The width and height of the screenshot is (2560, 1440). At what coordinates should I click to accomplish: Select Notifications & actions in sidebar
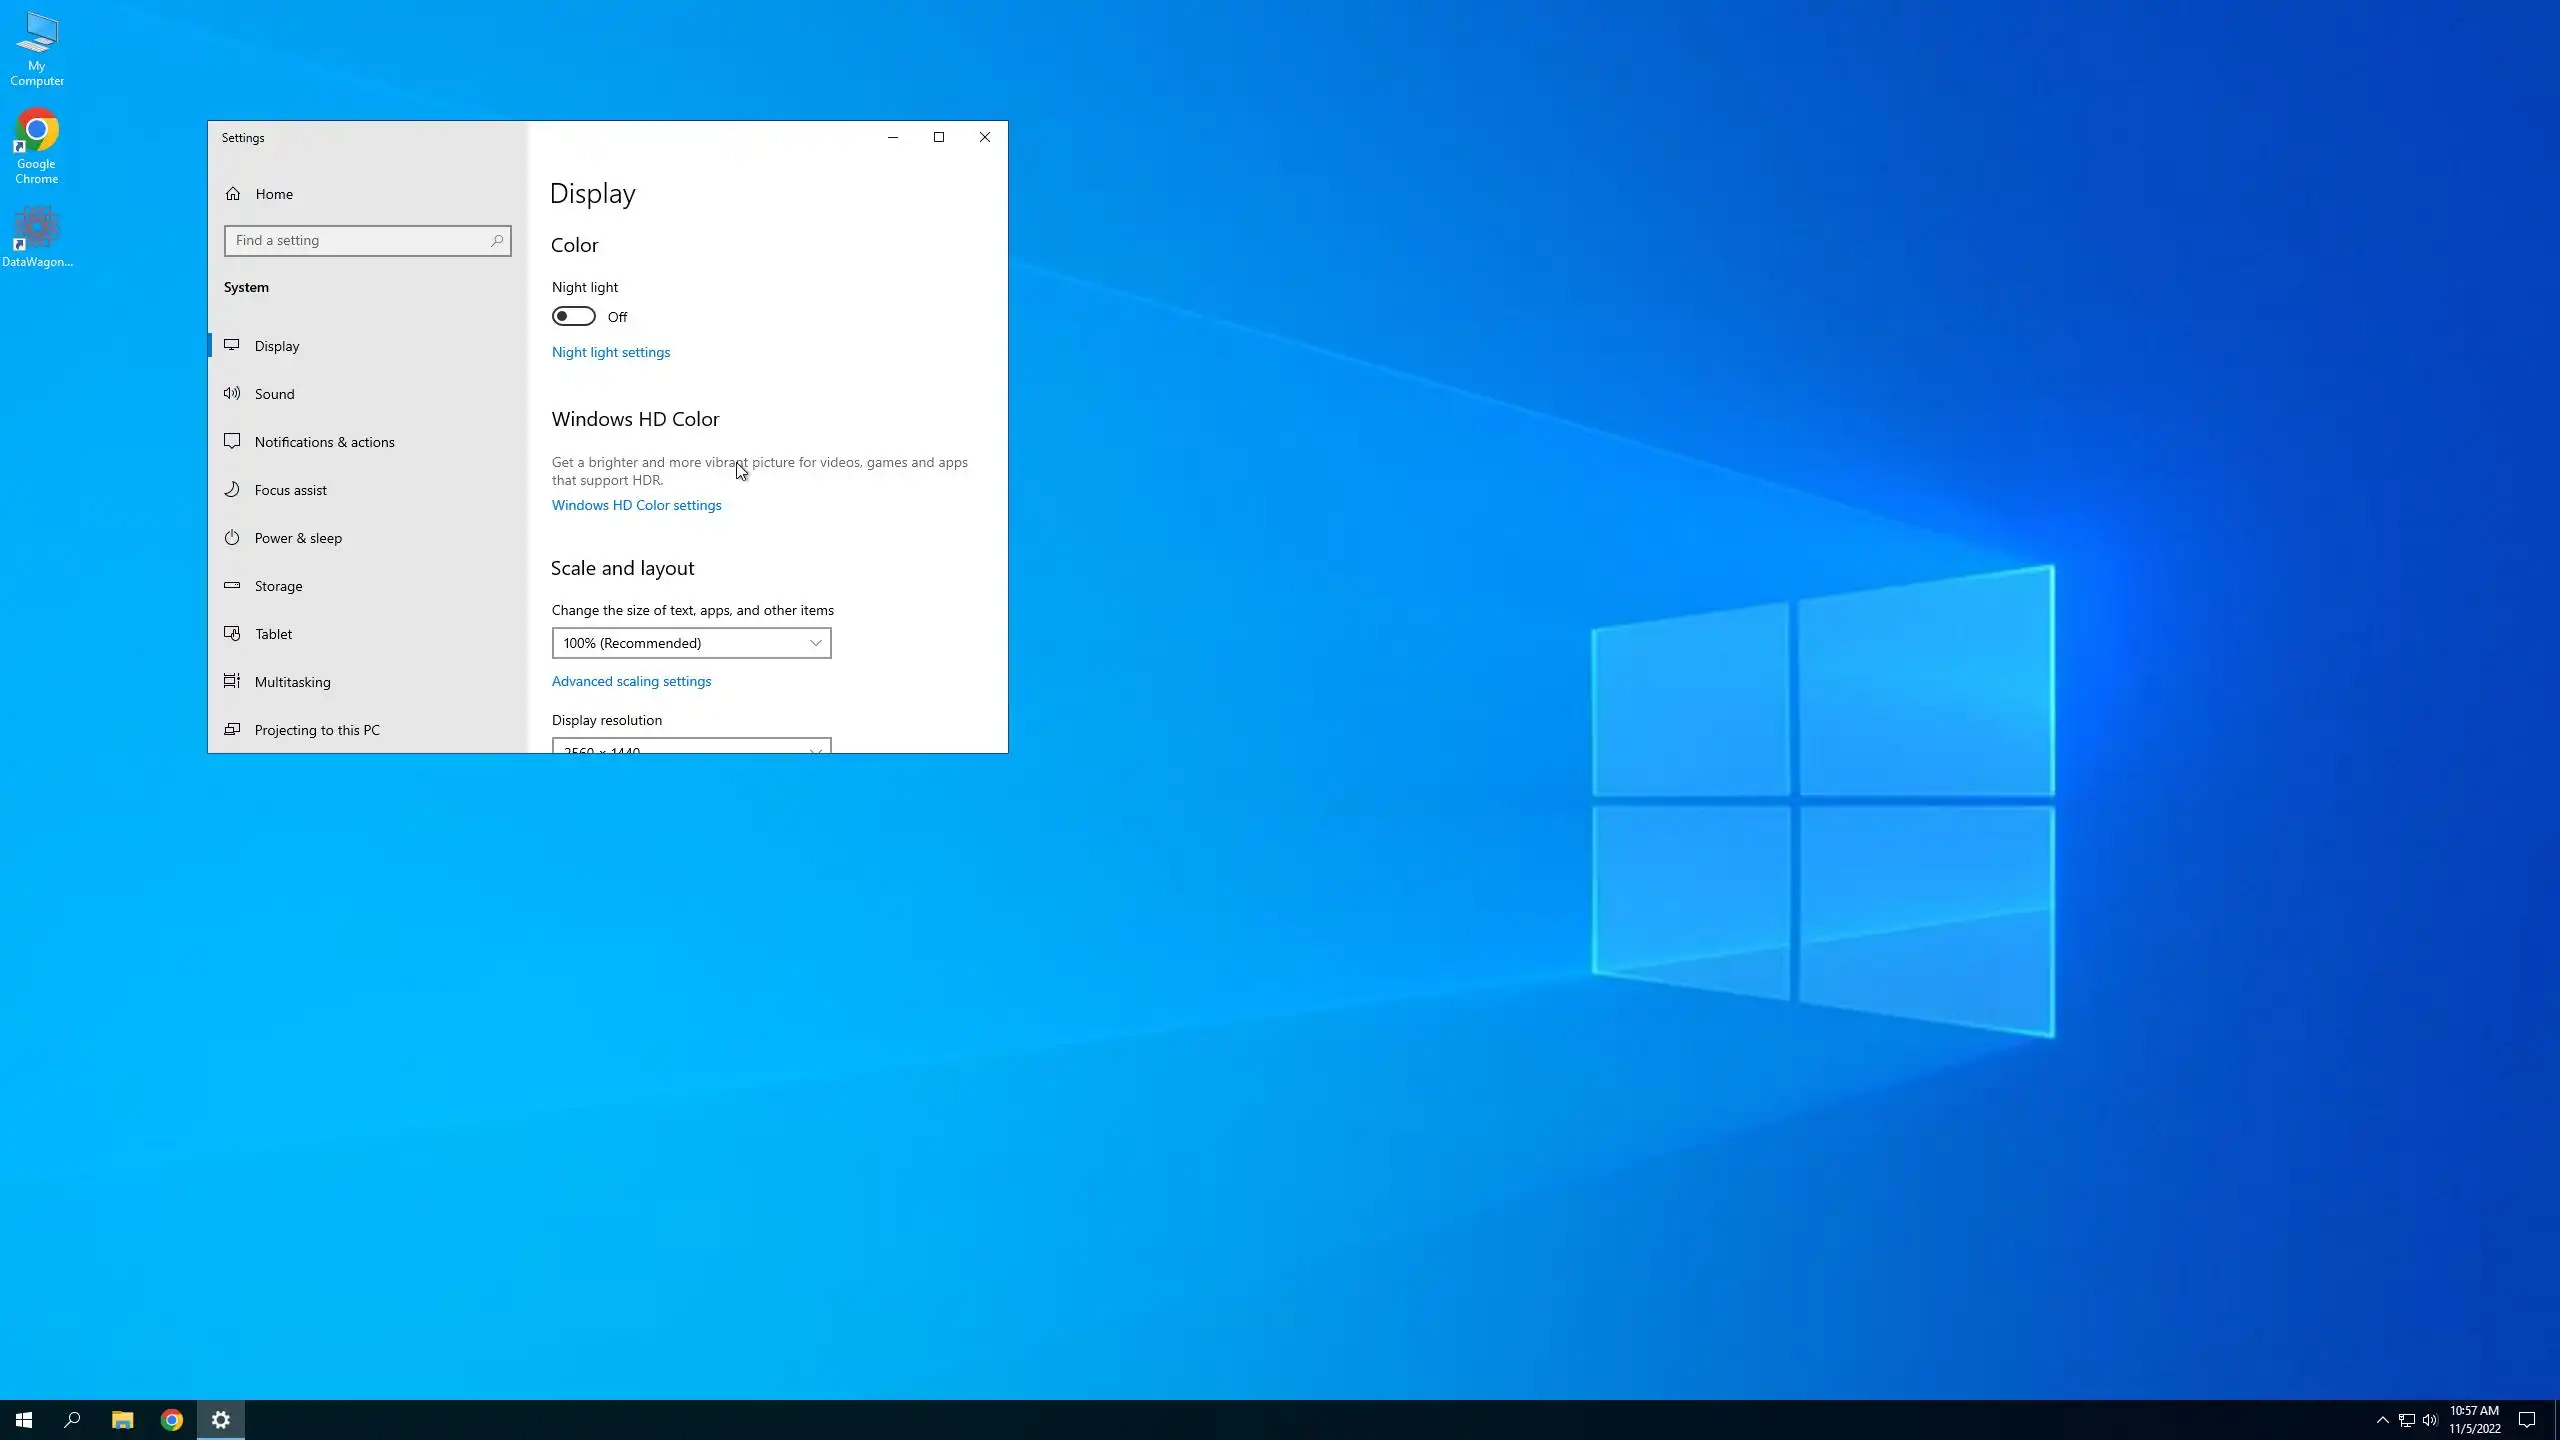(x=324, y=442)
